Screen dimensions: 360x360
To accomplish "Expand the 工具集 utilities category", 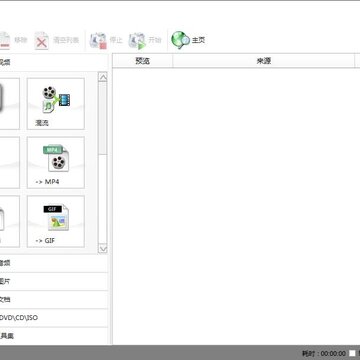I will 54,336.
